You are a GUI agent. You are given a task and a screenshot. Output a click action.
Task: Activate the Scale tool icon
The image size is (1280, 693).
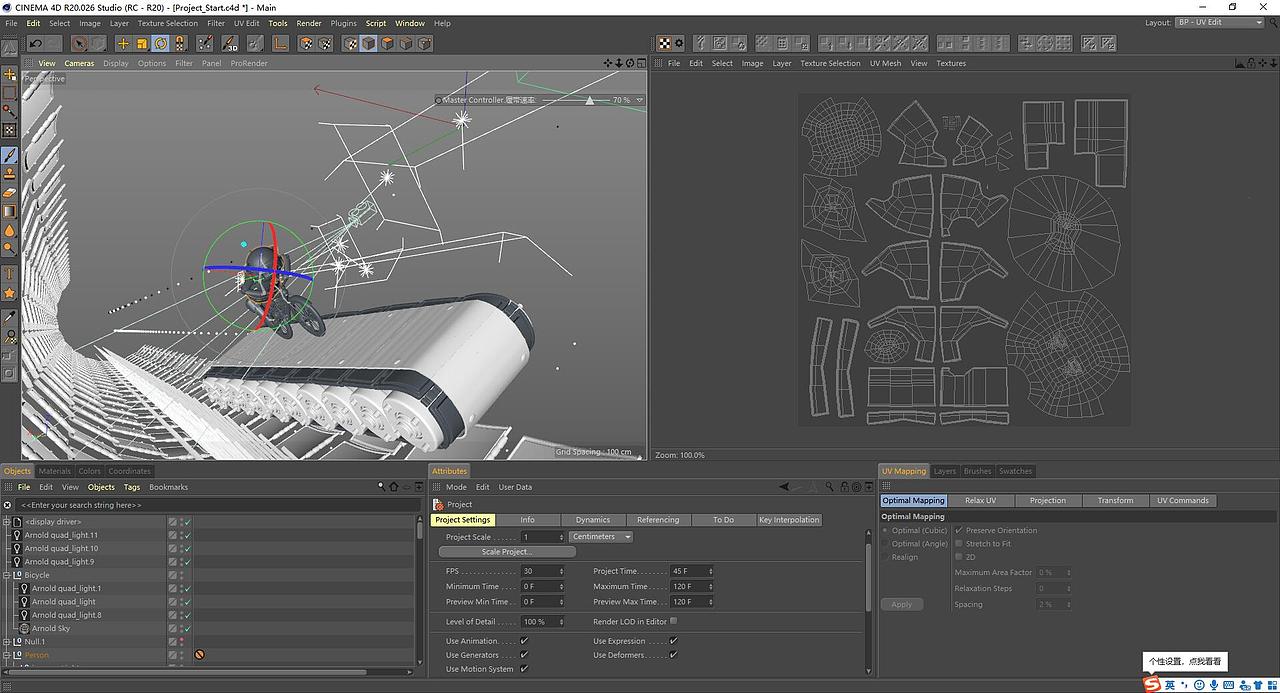point(142,43)
